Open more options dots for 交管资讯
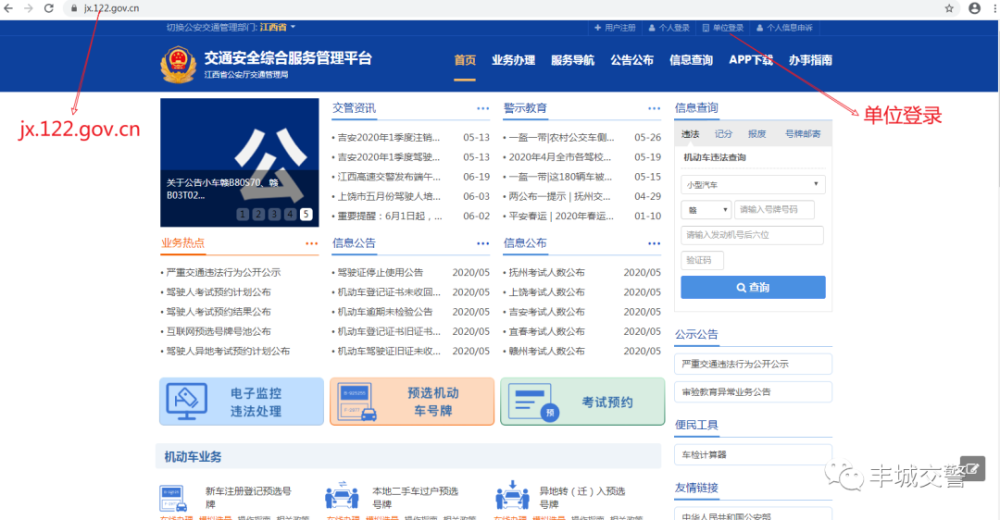1000x520 pixels. (483, 108)
